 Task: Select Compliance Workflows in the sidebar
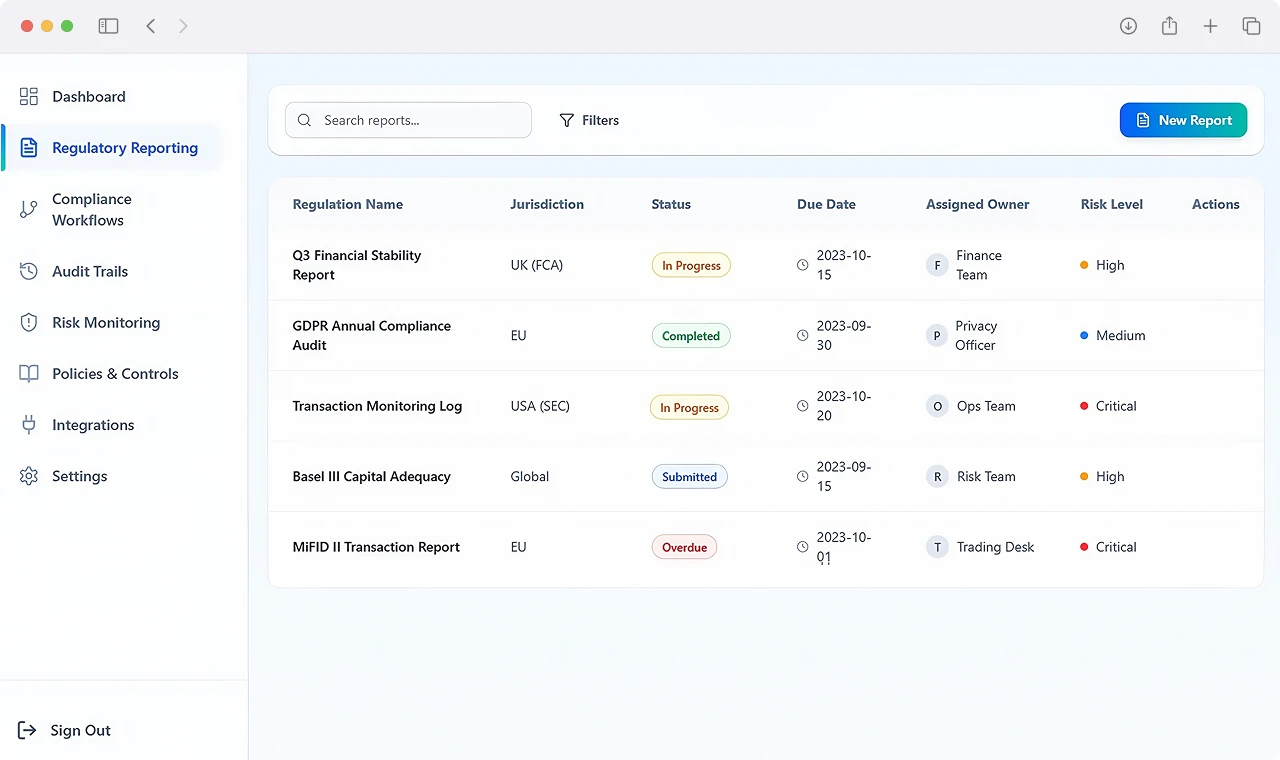pyautogui.click(x=91, y=210)
